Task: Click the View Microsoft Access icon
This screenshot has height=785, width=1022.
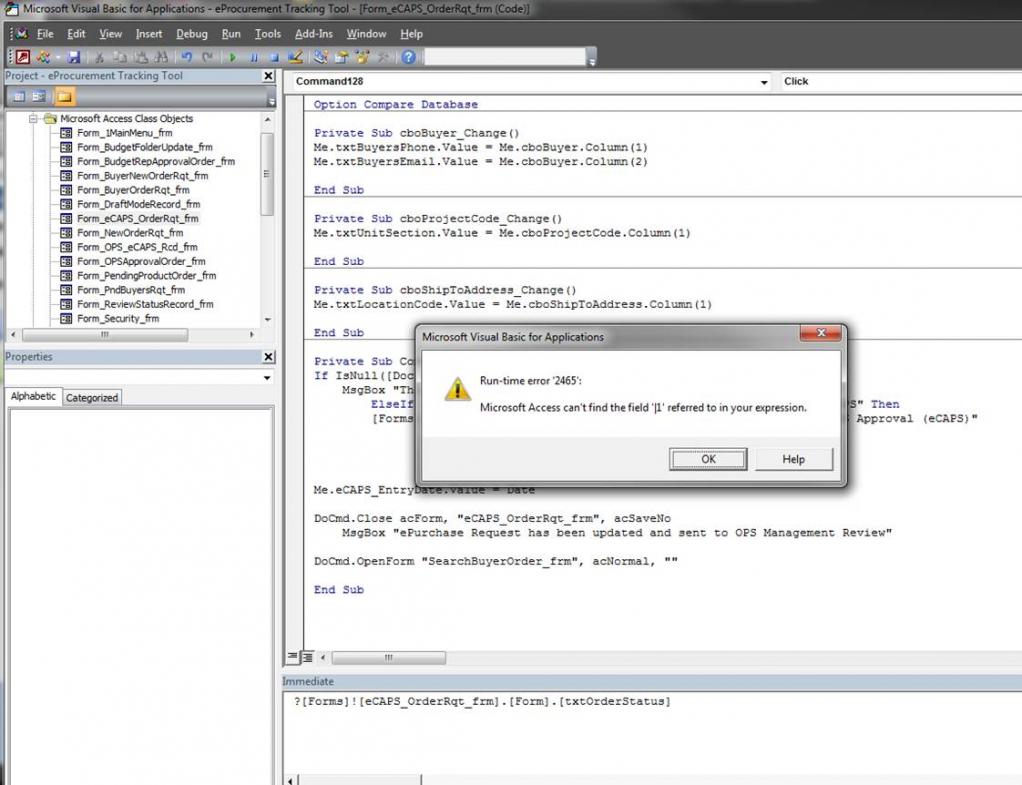Action: pos(22,58)
